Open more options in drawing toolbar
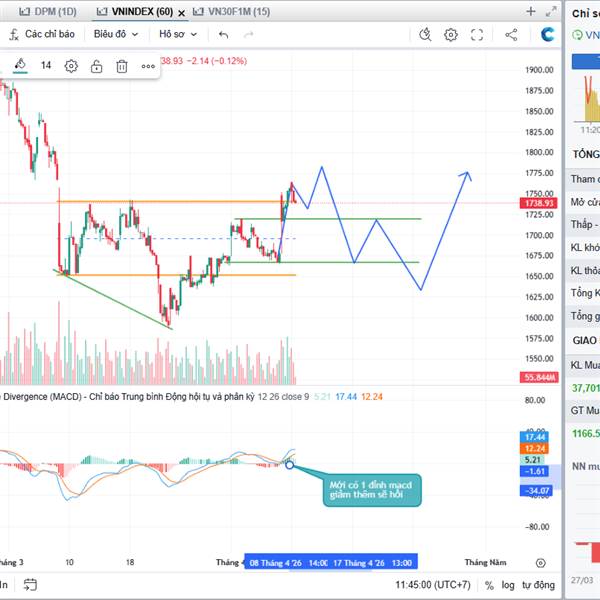The image size is (600, 600). pos(148,67)
